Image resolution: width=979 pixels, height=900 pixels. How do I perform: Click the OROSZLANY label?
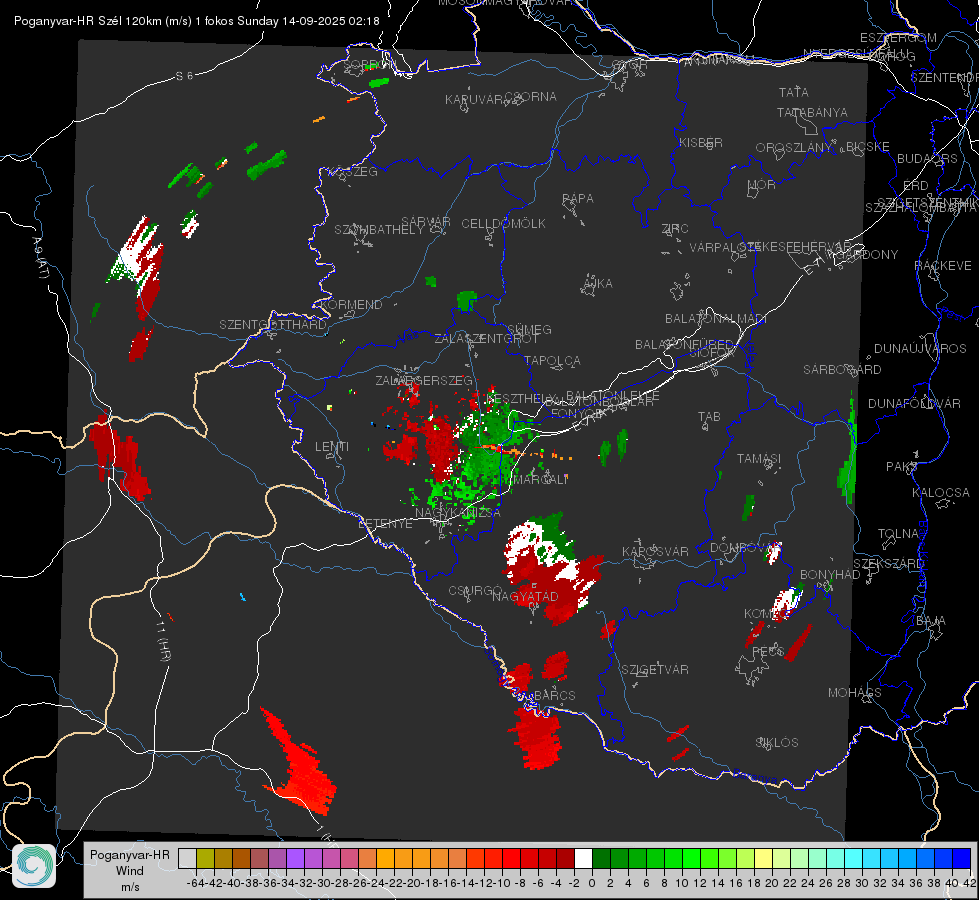794,148
